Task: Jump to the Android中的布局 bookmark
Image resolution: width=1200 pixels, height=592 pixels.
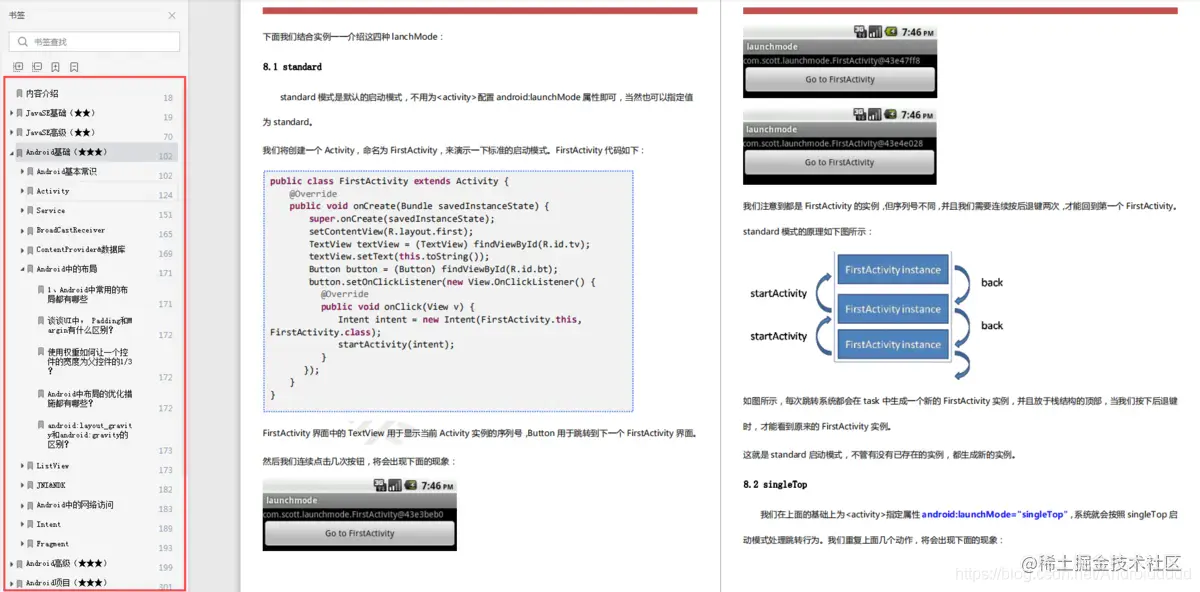Action: [x=67, y=269]
